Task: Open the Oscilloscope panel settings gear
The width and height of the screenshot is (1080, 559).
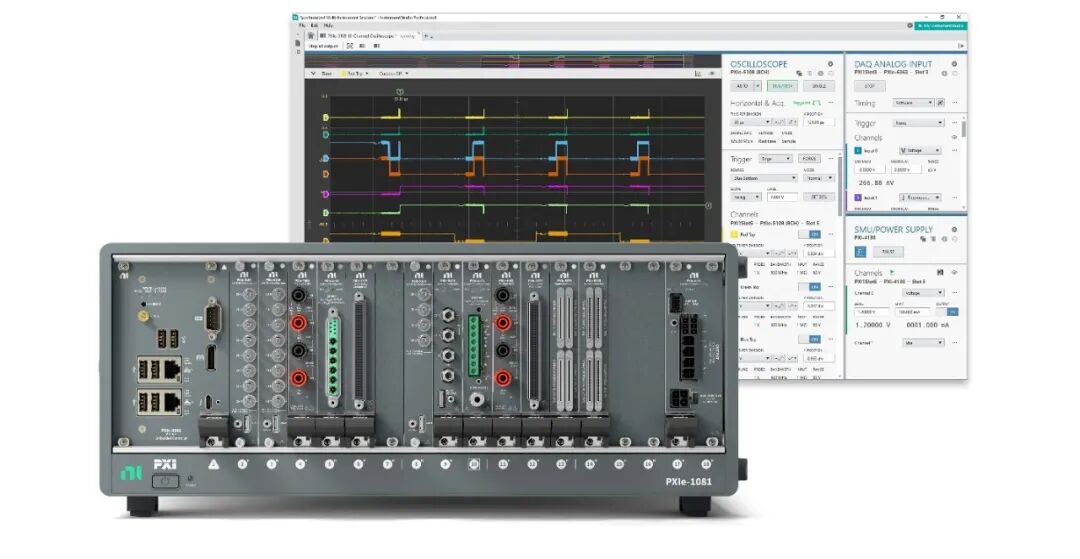Action: tap(830, 63)
